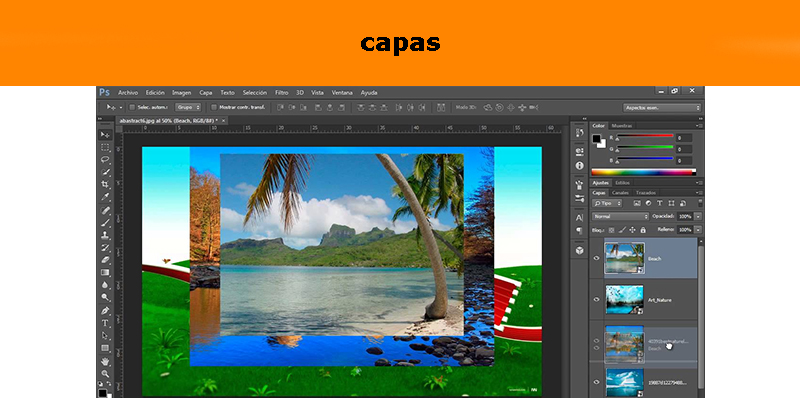Switch to the Canales tab
This screenshot has width=800, height=398.
(620, 193)
